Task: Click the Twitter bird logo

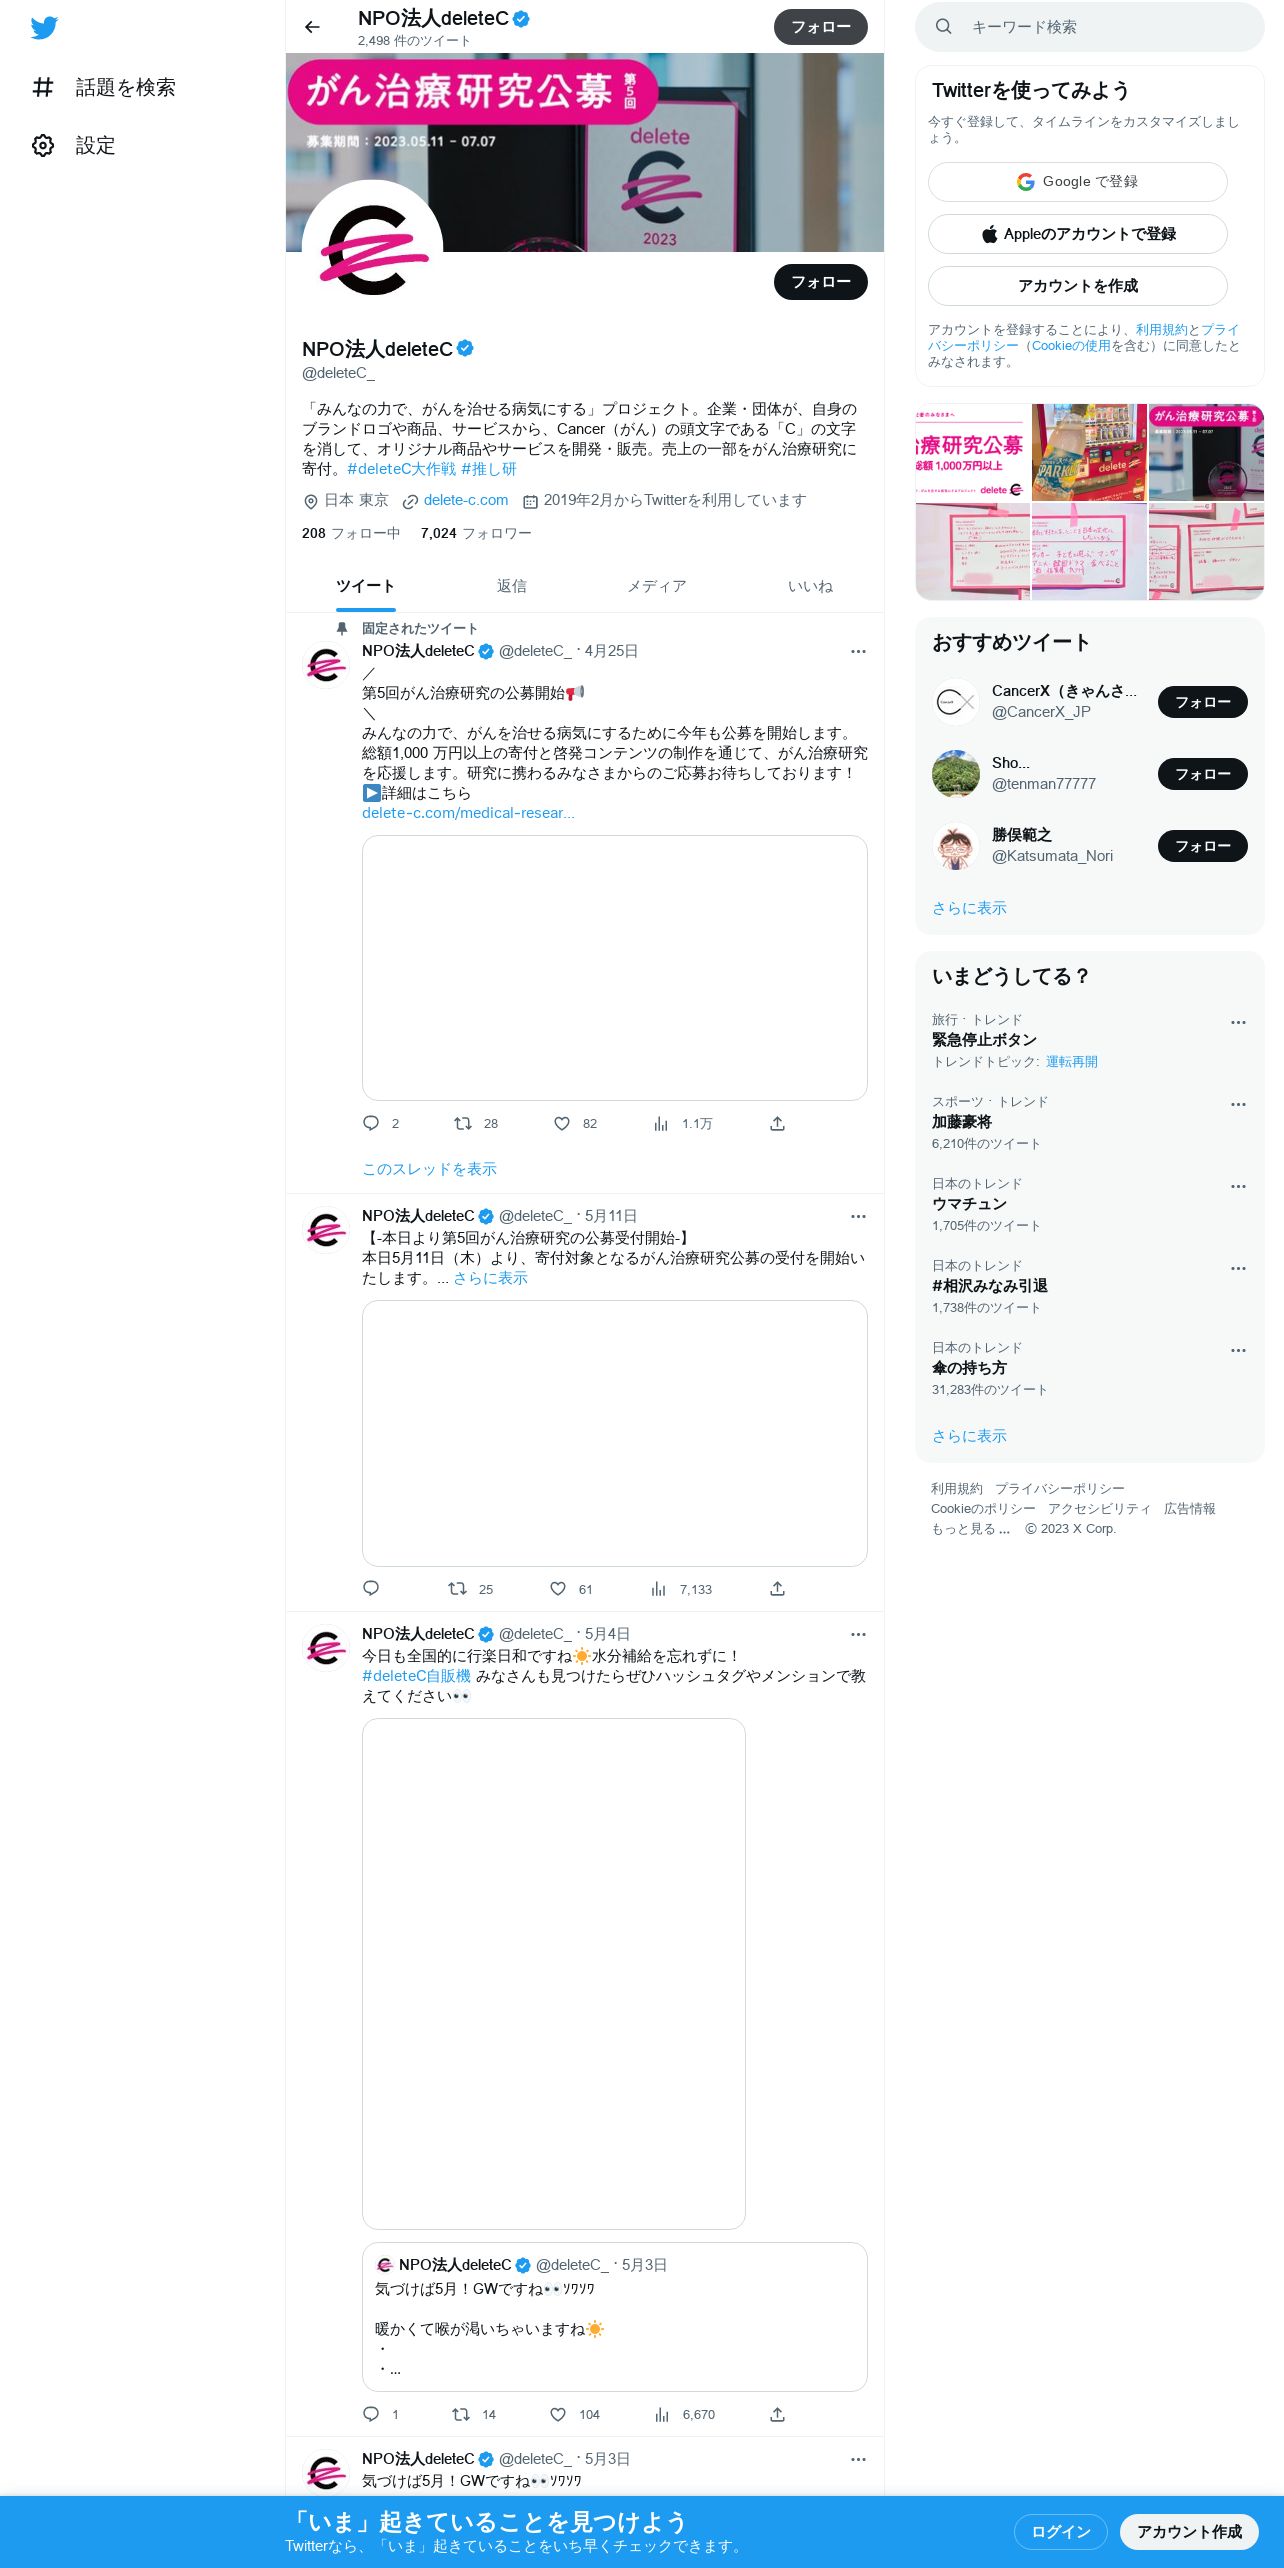Action: [44, 28]
